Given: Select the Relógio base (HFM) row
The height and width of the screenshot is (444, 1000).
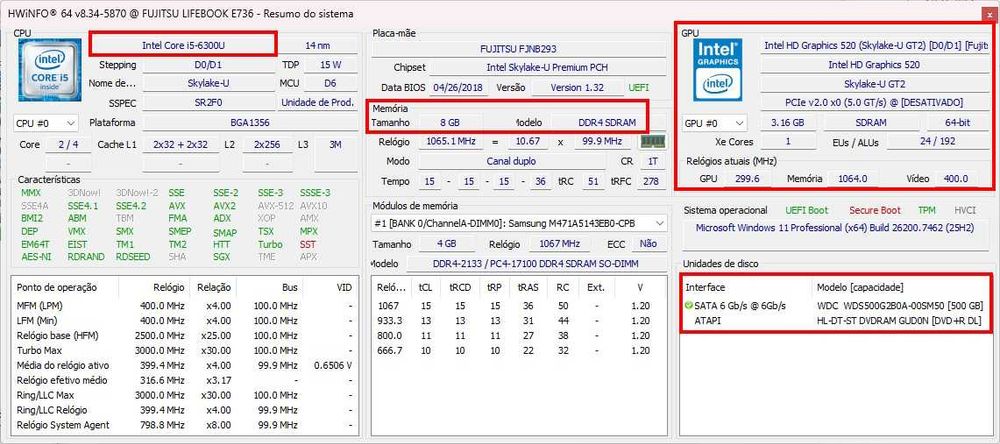Looking at the screenshot, I should point(184,336).
